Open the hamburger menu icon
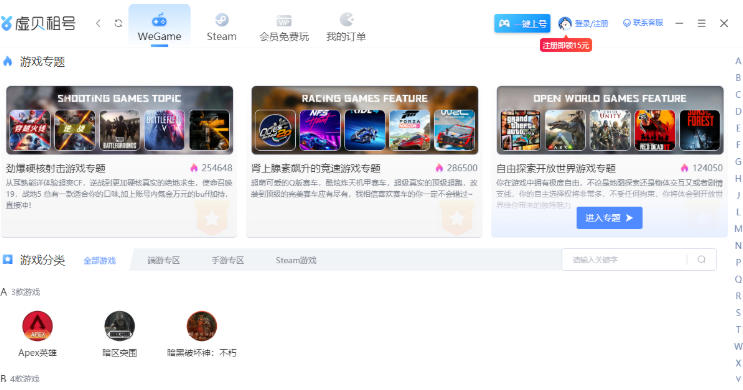The width and height of the screenshot is (743, 390). tap(701, 23)
